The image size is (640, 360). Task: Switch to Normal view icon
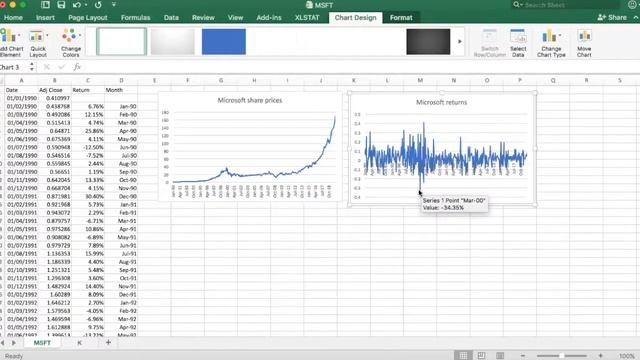(x=463, y=356)
